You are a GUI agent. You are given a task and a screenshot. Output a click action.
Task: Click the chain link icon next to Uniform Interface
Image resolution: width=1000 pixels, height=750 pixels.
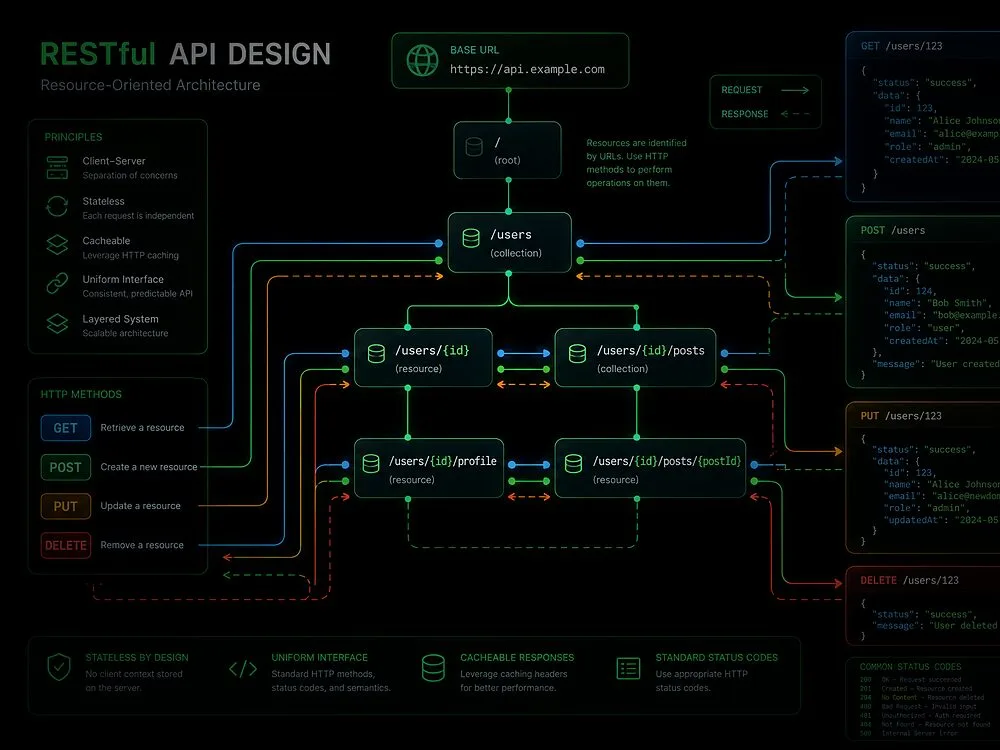click(x=57, y=283)
